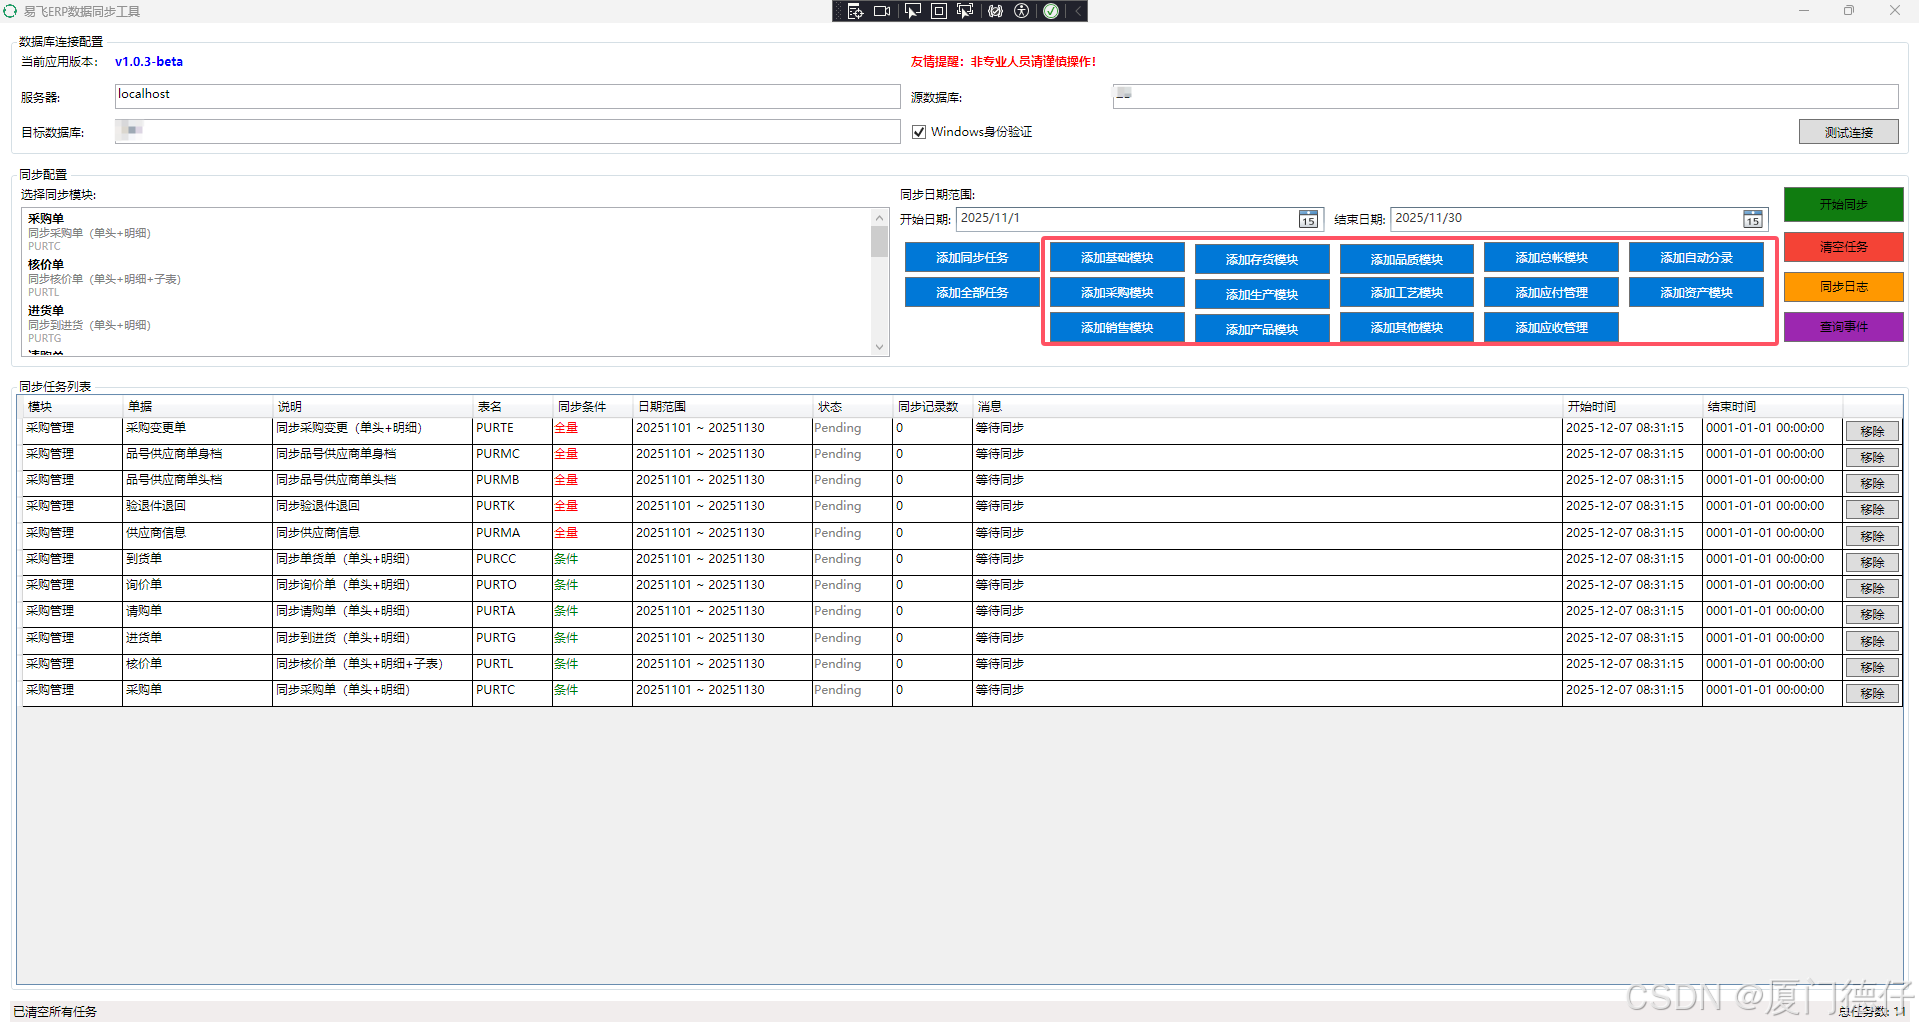Add the 采购模块 module
Image resolution: width=1919 pixels, height=1029 pixels.
tap(1117, 293)
